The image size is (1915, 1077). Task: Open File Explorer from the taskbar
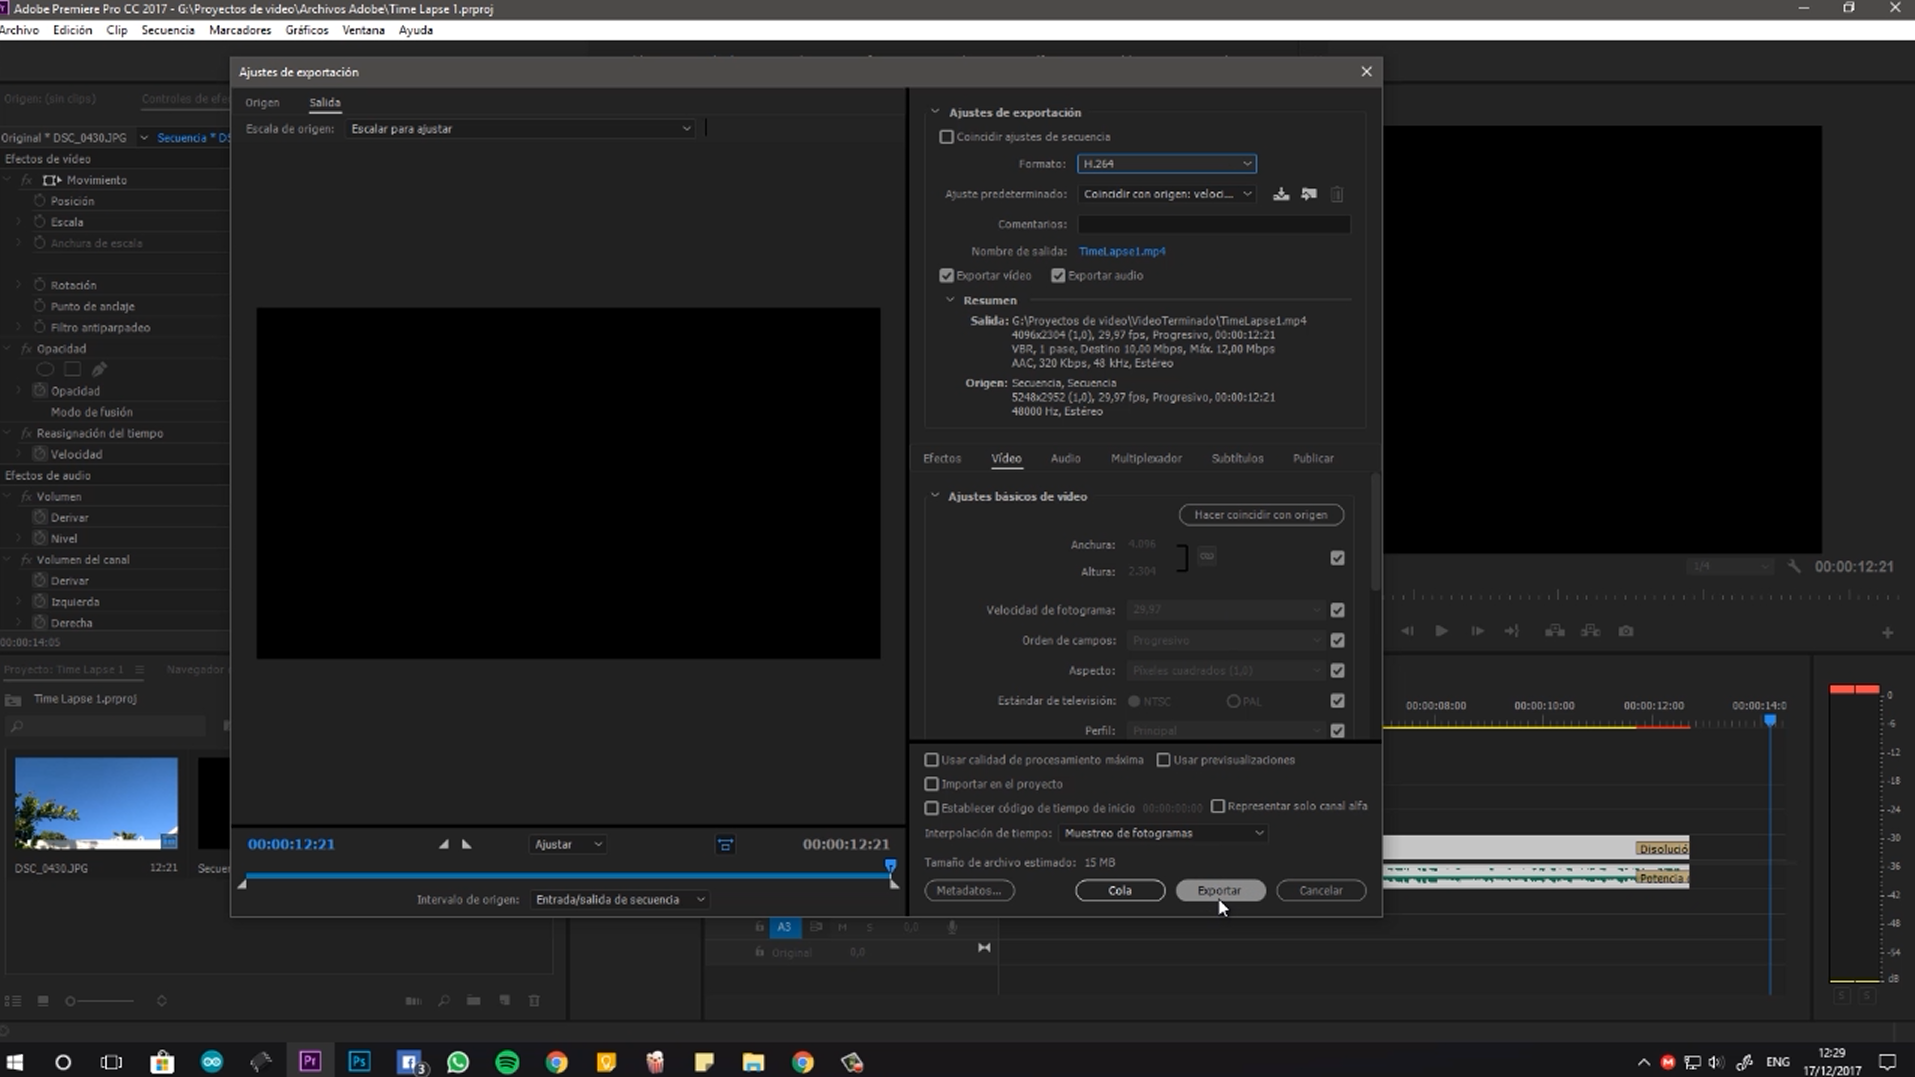[753, 1061]
